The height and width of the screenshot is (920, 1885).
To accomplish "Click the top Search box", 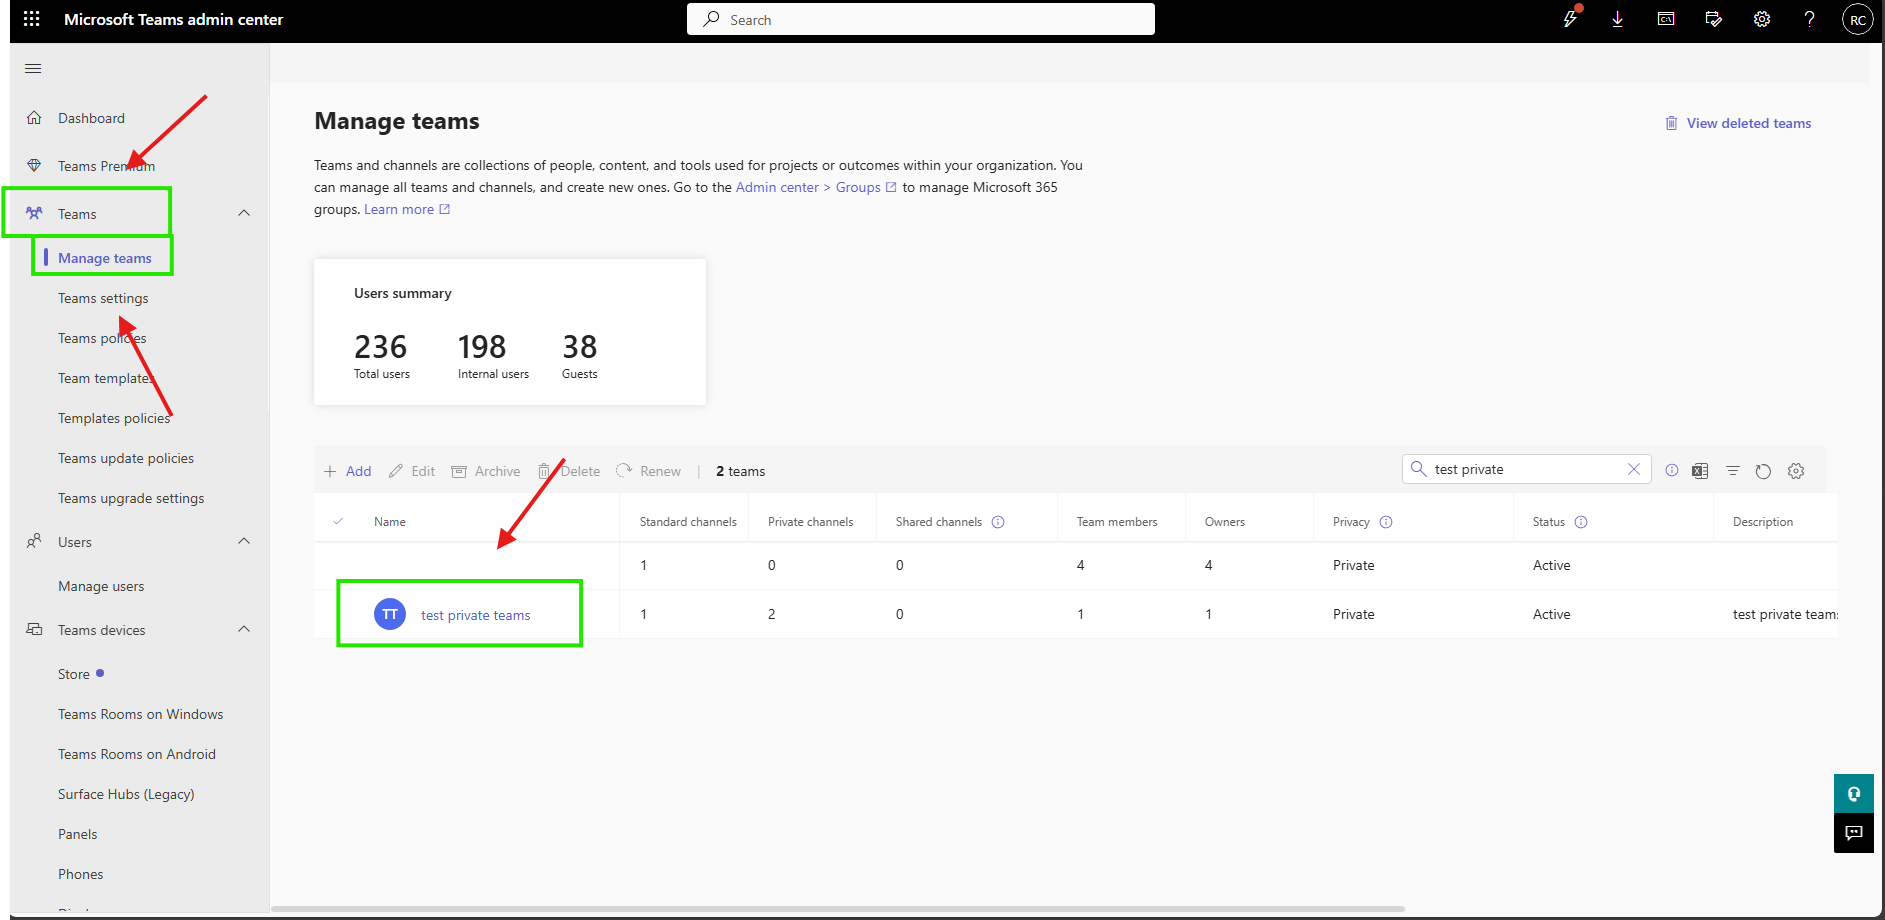I will [921, 19].
